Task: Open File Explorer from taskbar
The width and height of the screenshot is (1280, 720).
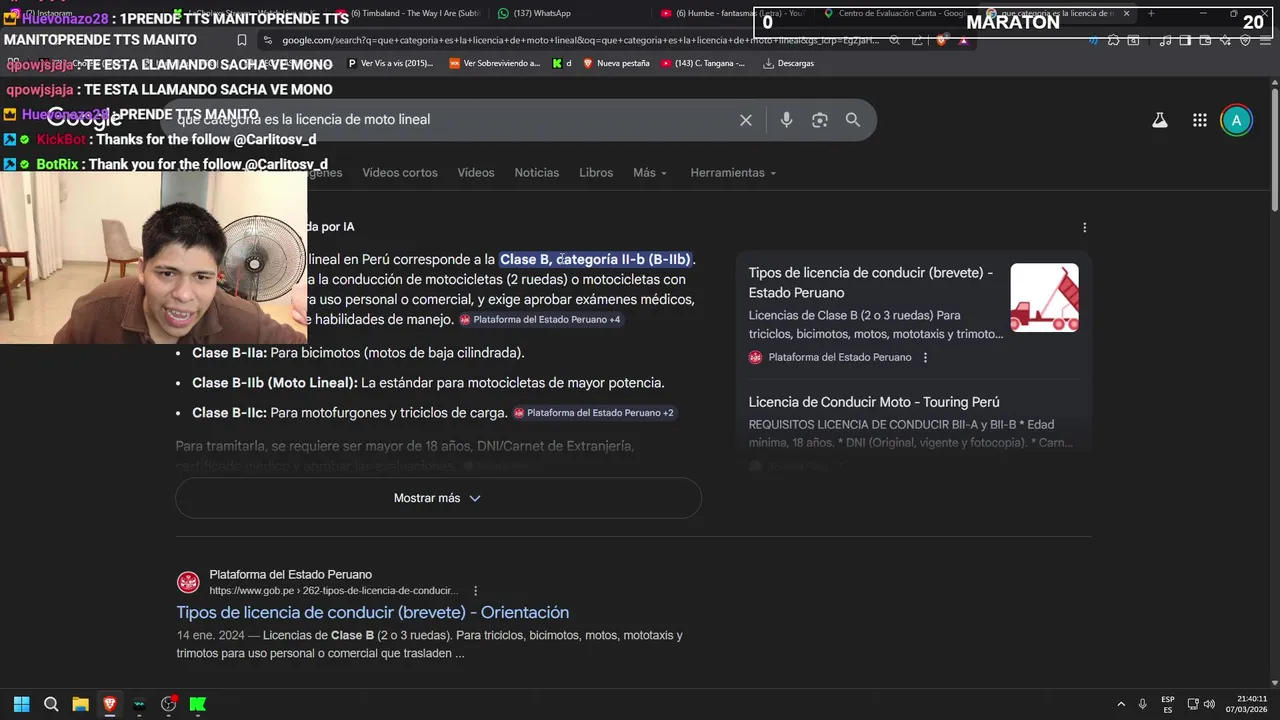Action: click(80, 704)
